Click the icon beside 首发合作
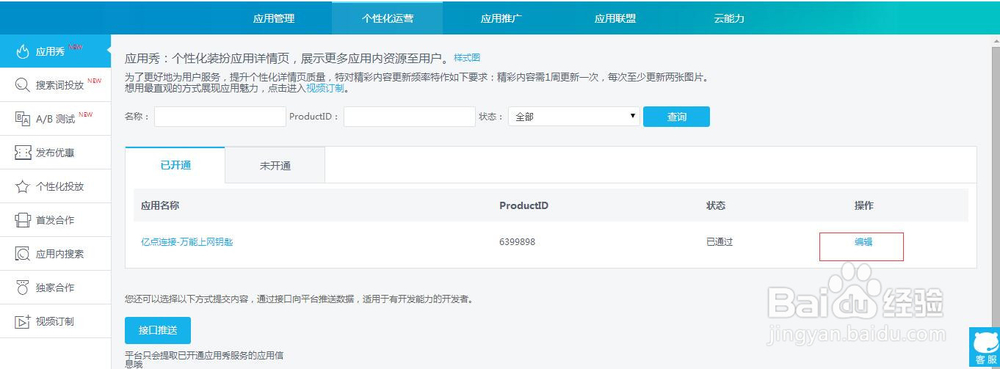The width and height of the screenshot is (1000, 369). (x=22, y=221)
